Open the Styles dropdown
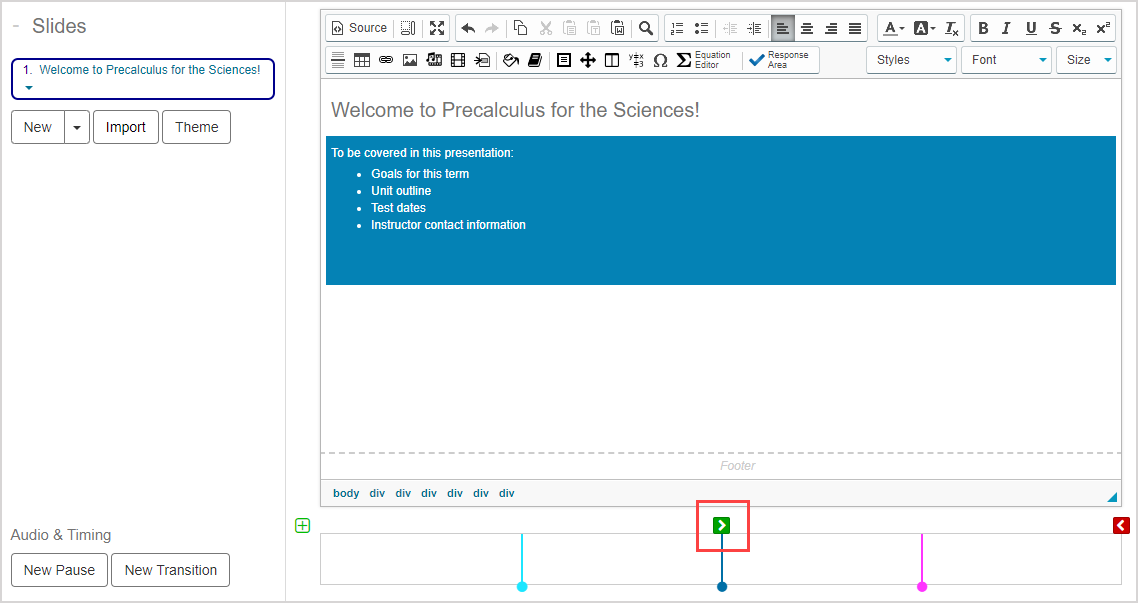Screen dimensions: 1138x603 pos(912,60)
